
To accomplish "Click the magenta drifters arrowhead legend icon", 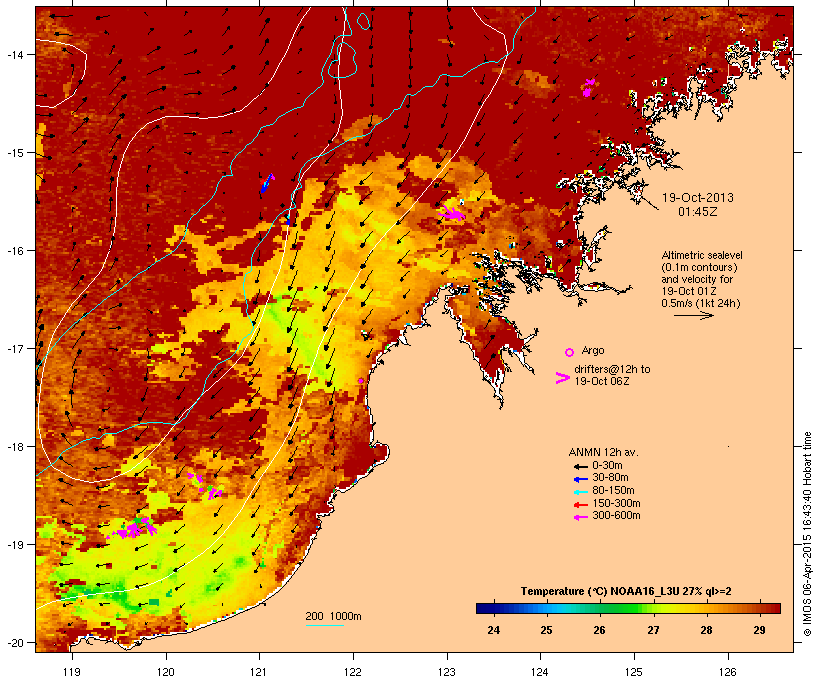I will click(x=563, y=378).
